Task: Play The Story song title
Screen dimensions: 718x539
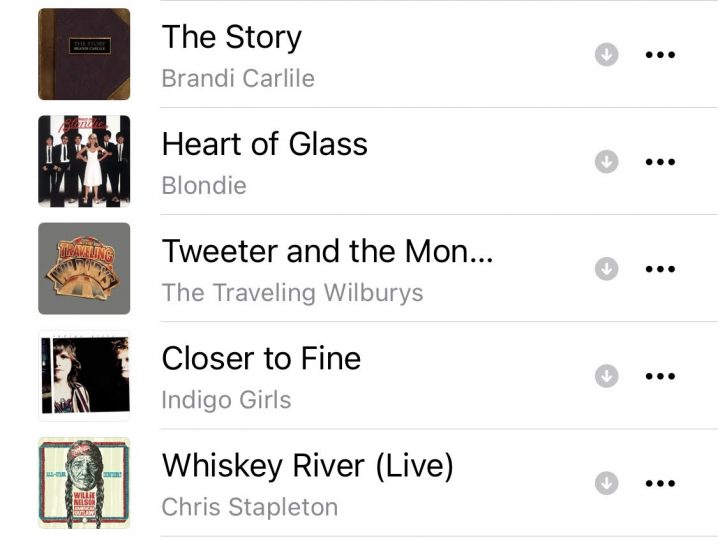Action: coord(232,38)
